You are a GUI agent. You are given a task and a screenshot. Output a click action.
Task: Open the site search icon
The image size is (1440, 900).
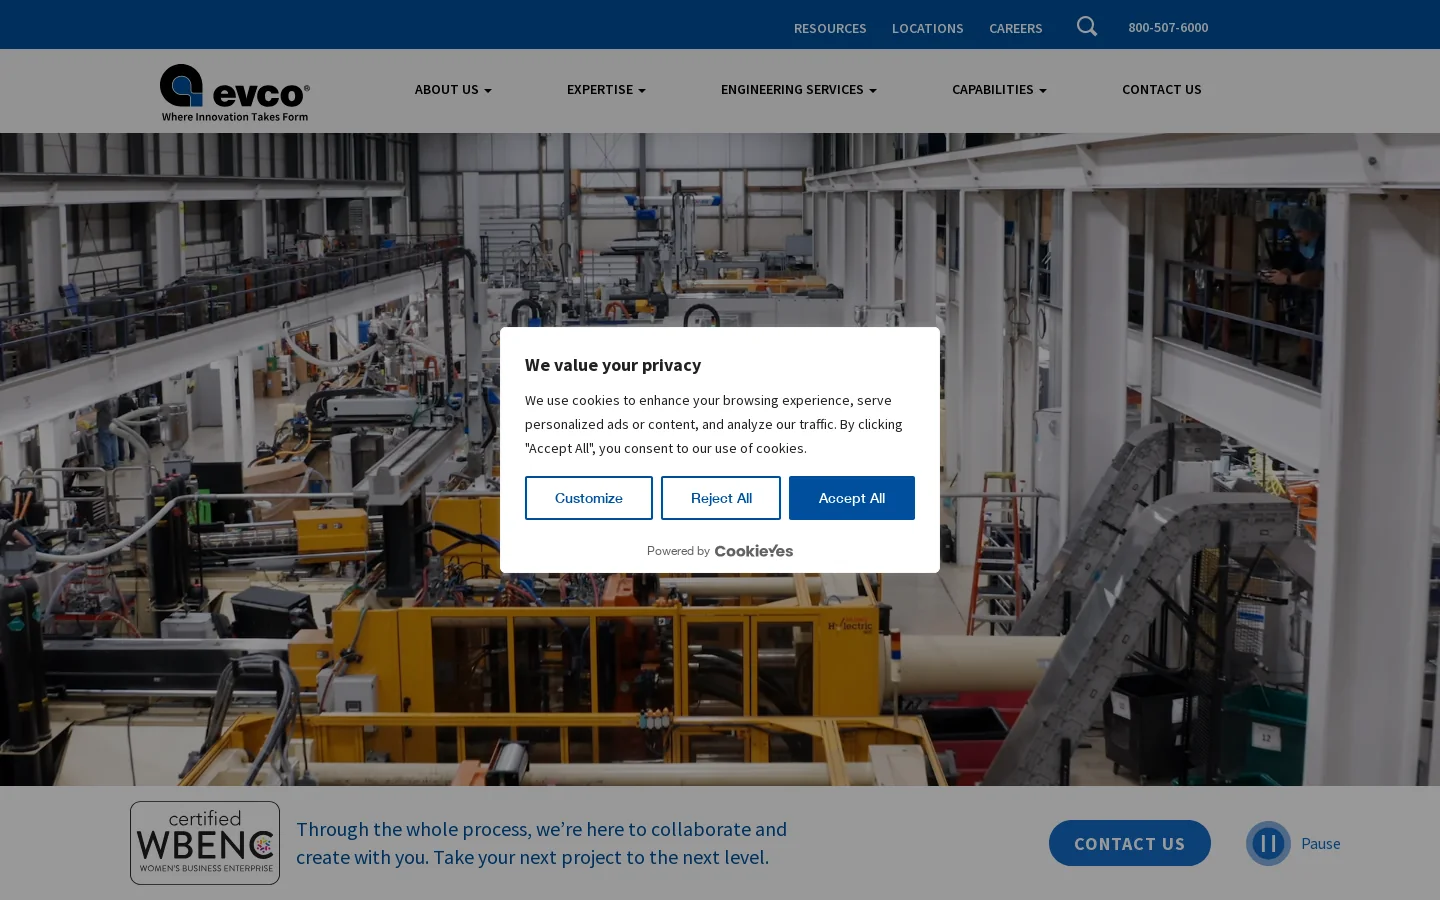tap(1087, 27)
